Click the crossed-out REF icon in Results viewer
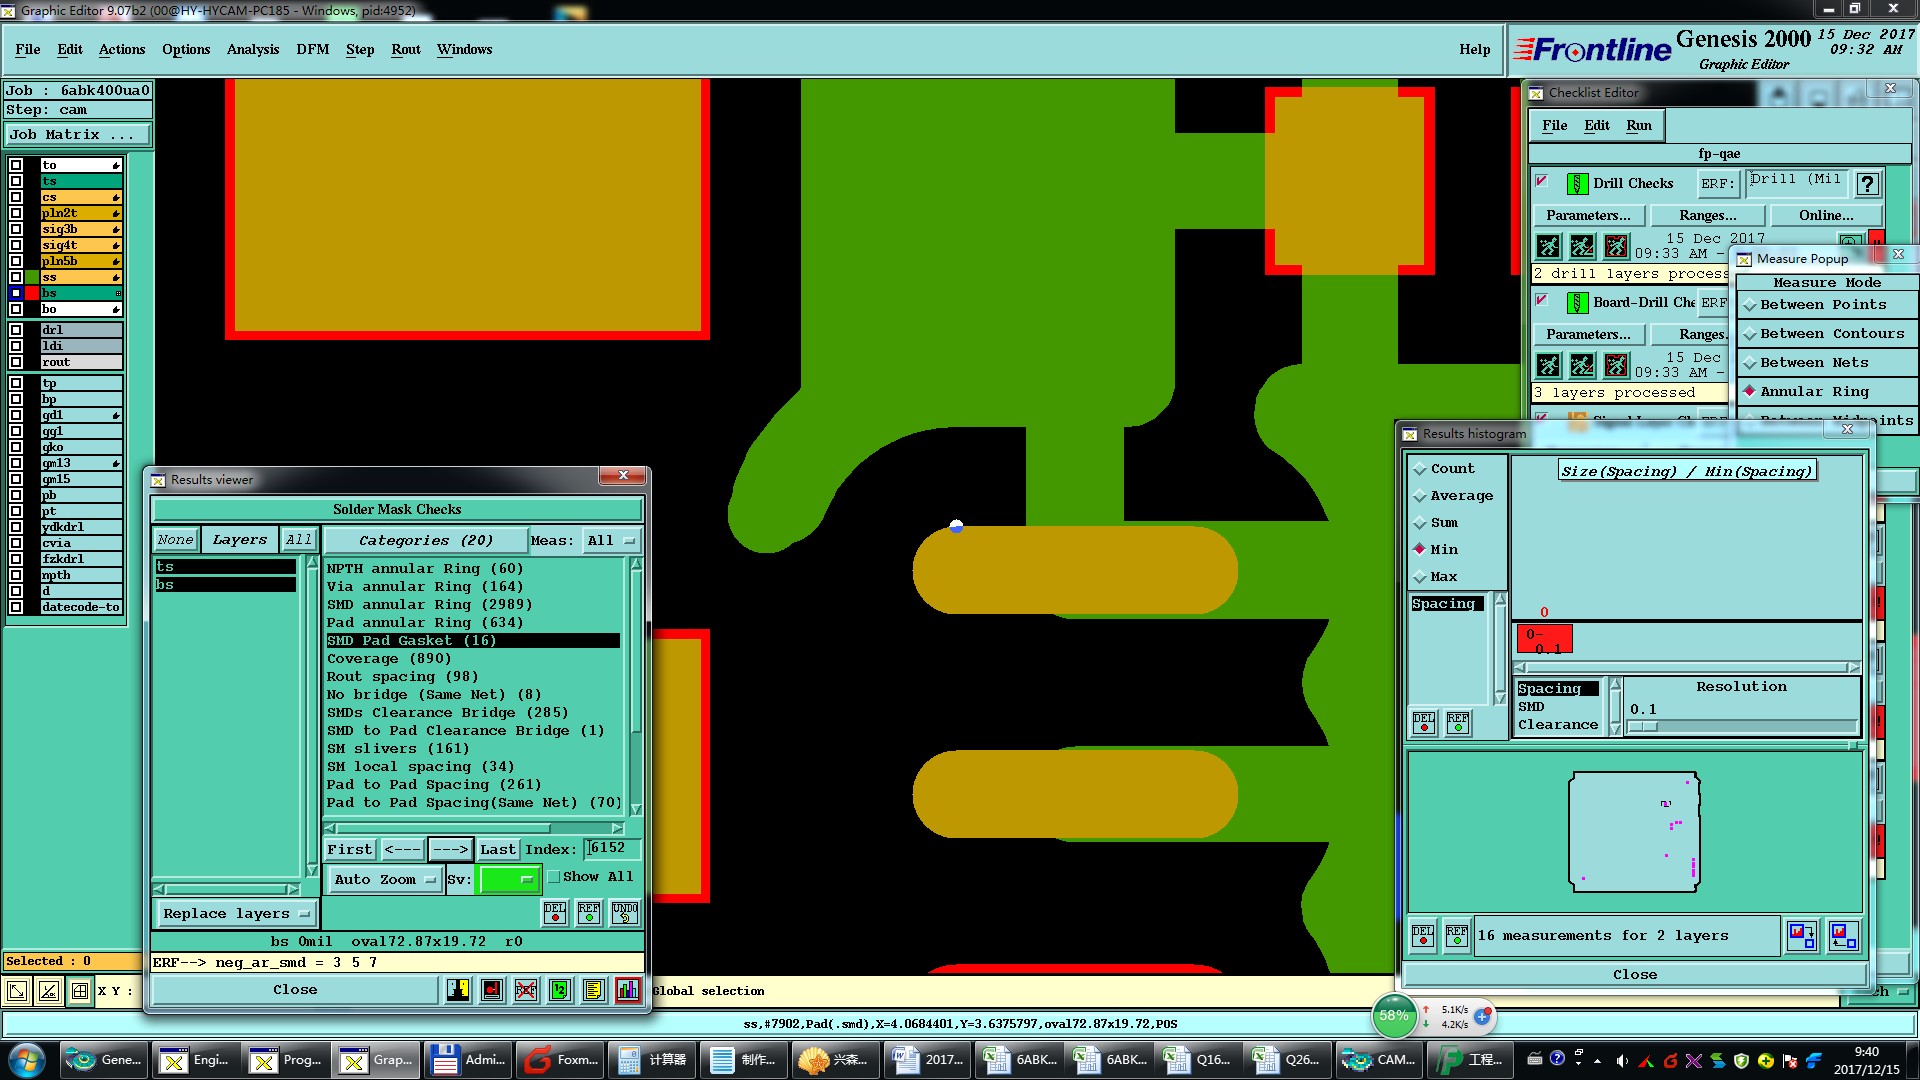 point(526,990)
